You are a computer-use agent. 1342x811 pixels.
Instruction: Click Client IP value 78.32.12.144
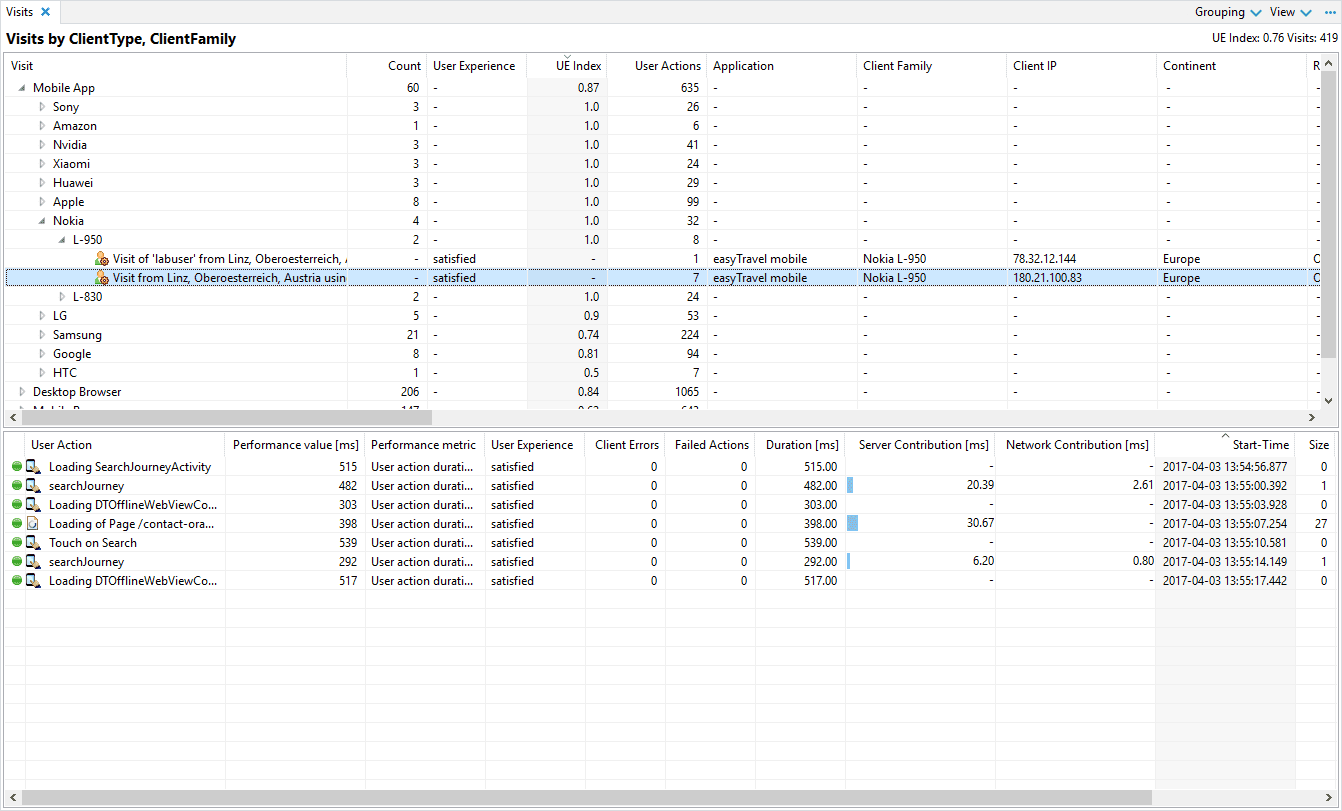coord(1044,259)
